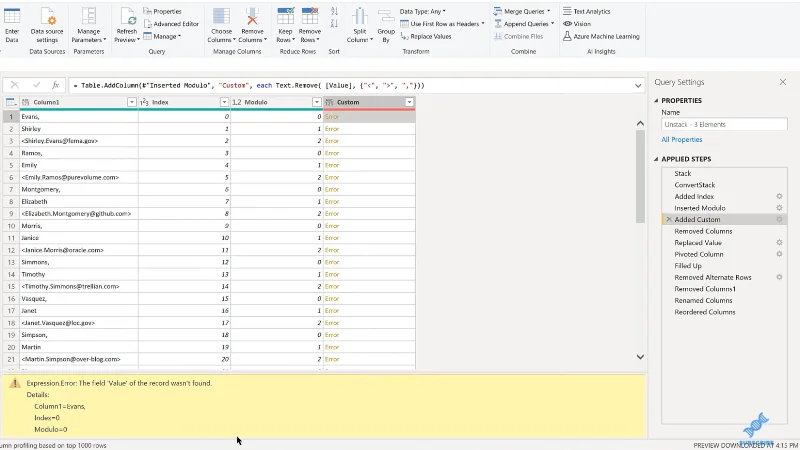Open the Enter Data tool
Image resolution: width=800 pixels, height=450 pixels.
(12, 24)
